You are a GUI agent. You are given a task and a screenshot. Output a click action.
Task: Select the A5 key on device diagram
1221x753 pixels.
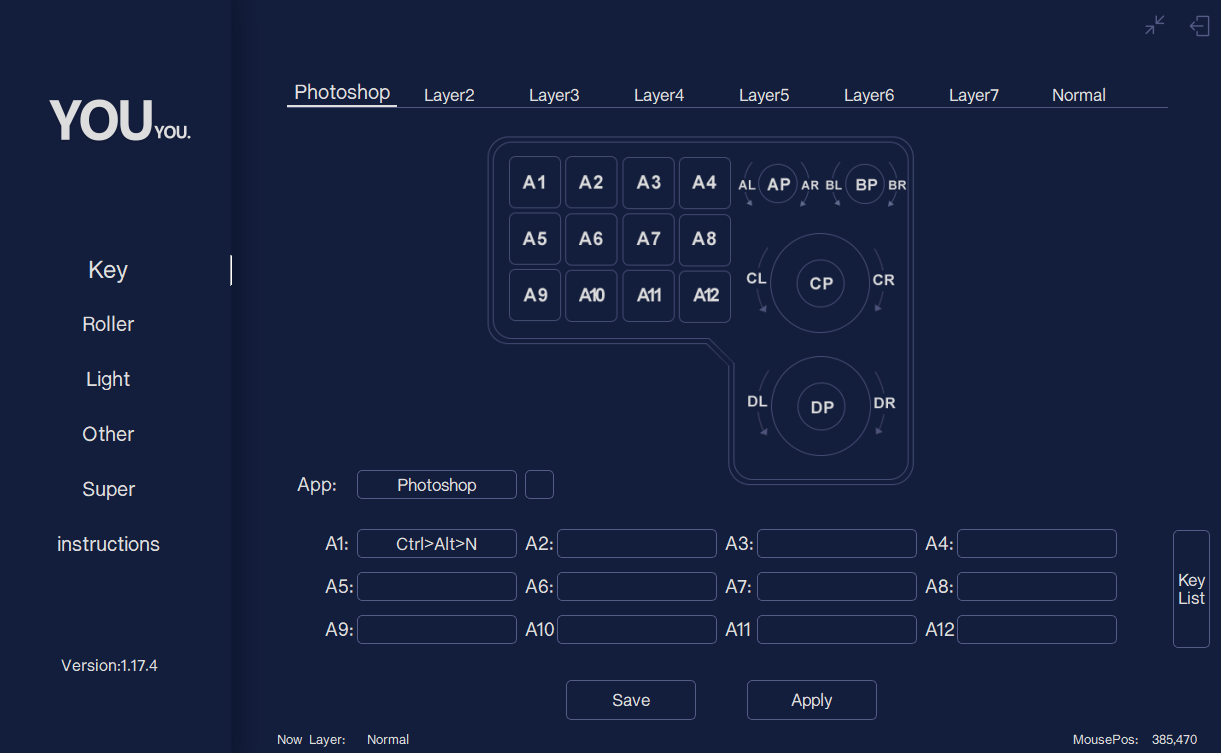pyautogui.click(x=535, y=239)
